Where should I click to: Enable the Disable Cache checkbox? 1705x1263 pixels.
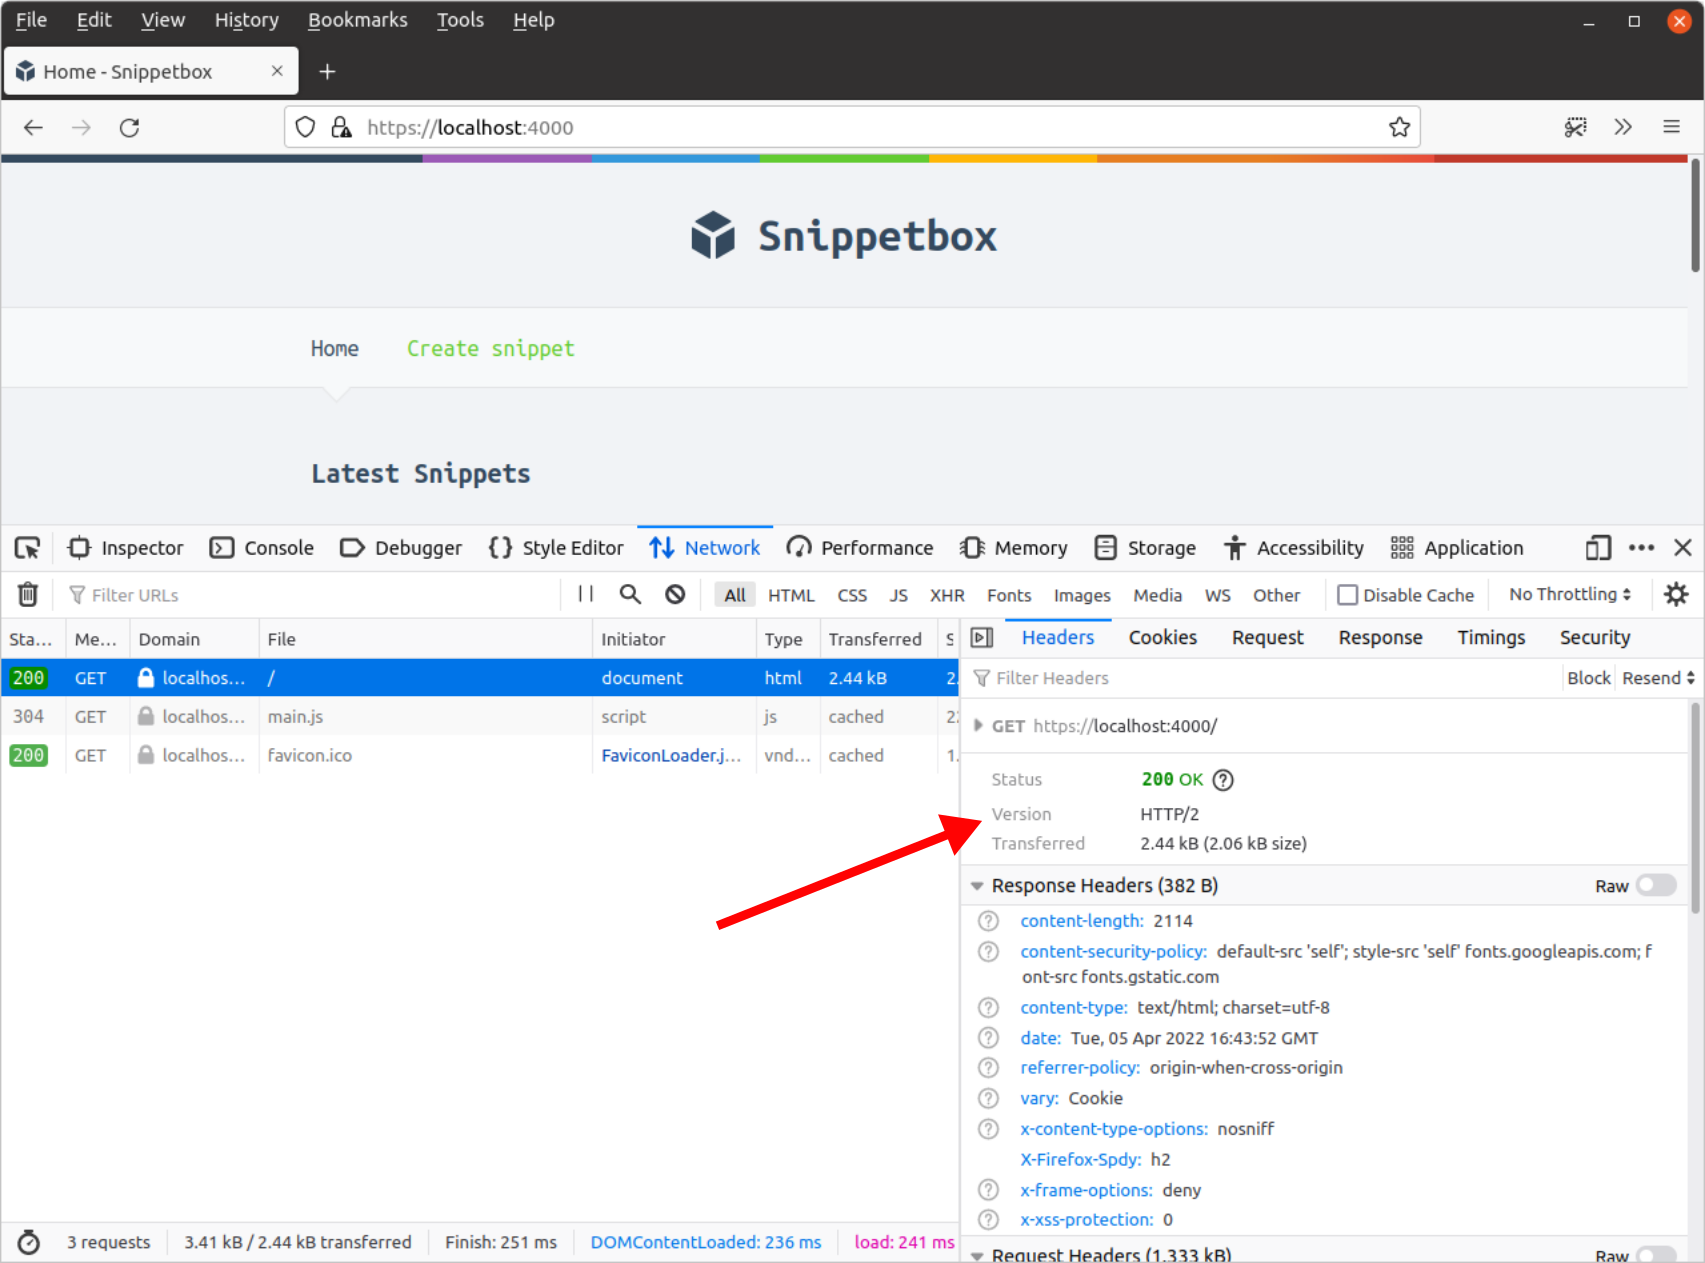(1348, 595)
